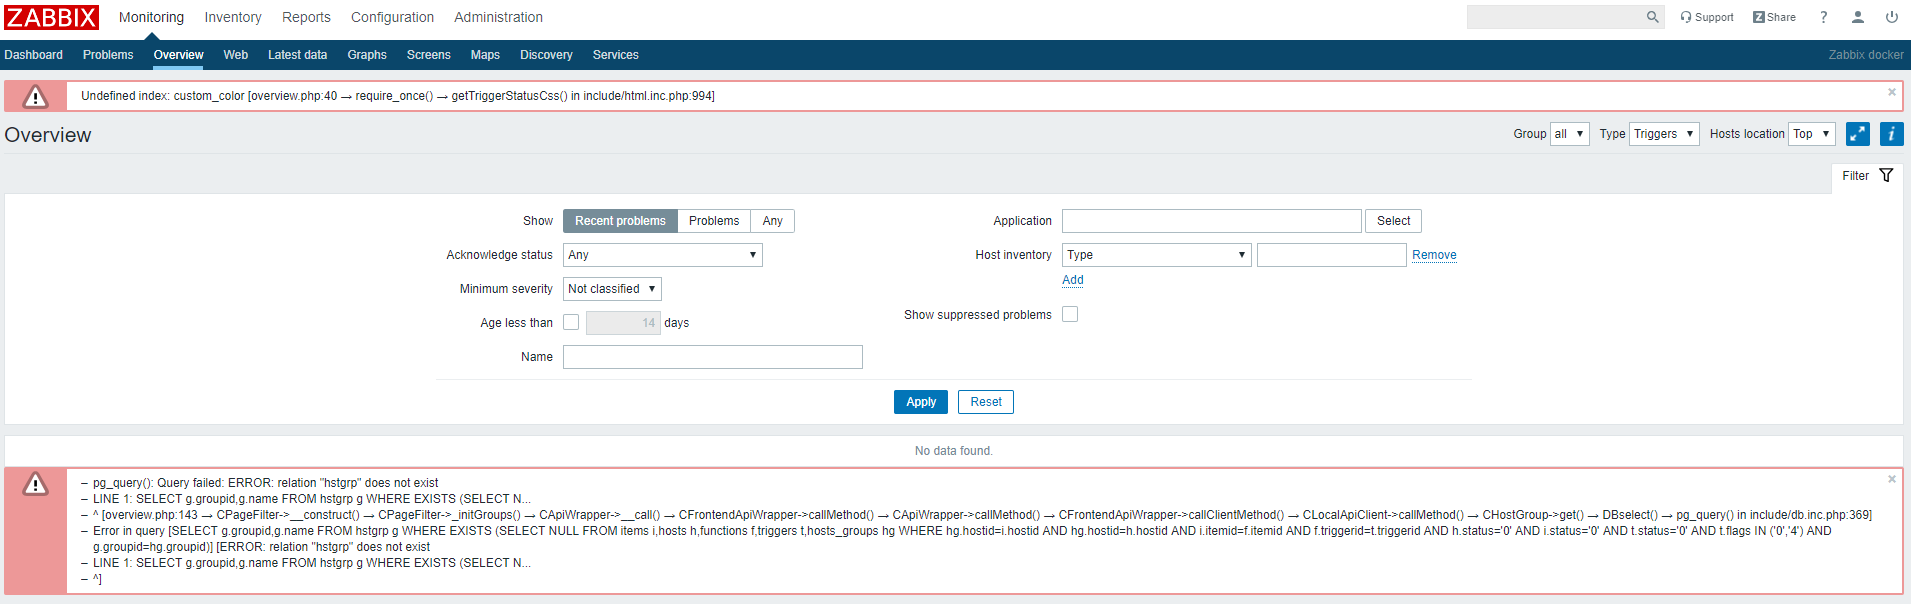Image resolution: width=1911 pixels, height=604 pixels.
Task: Click the blue info icon
Action: coord(1892,134)
